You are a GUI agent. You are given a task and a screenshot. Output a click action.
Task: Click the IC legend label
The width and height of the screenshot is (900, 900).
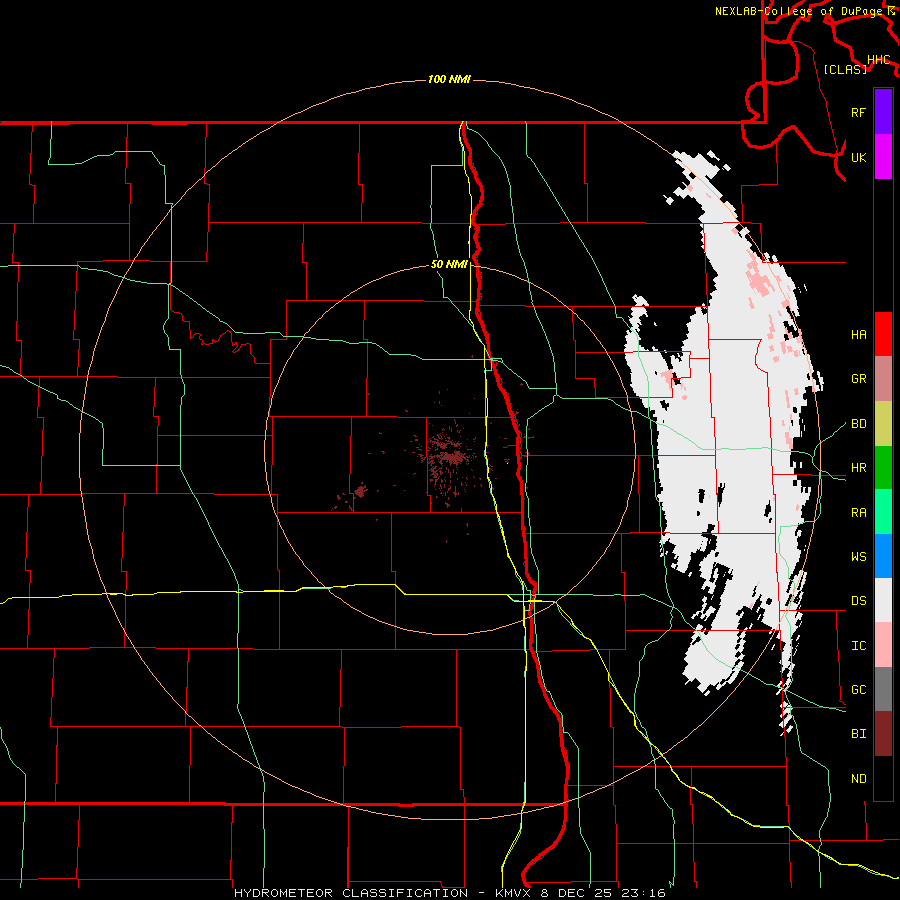[x=858, y=646]
